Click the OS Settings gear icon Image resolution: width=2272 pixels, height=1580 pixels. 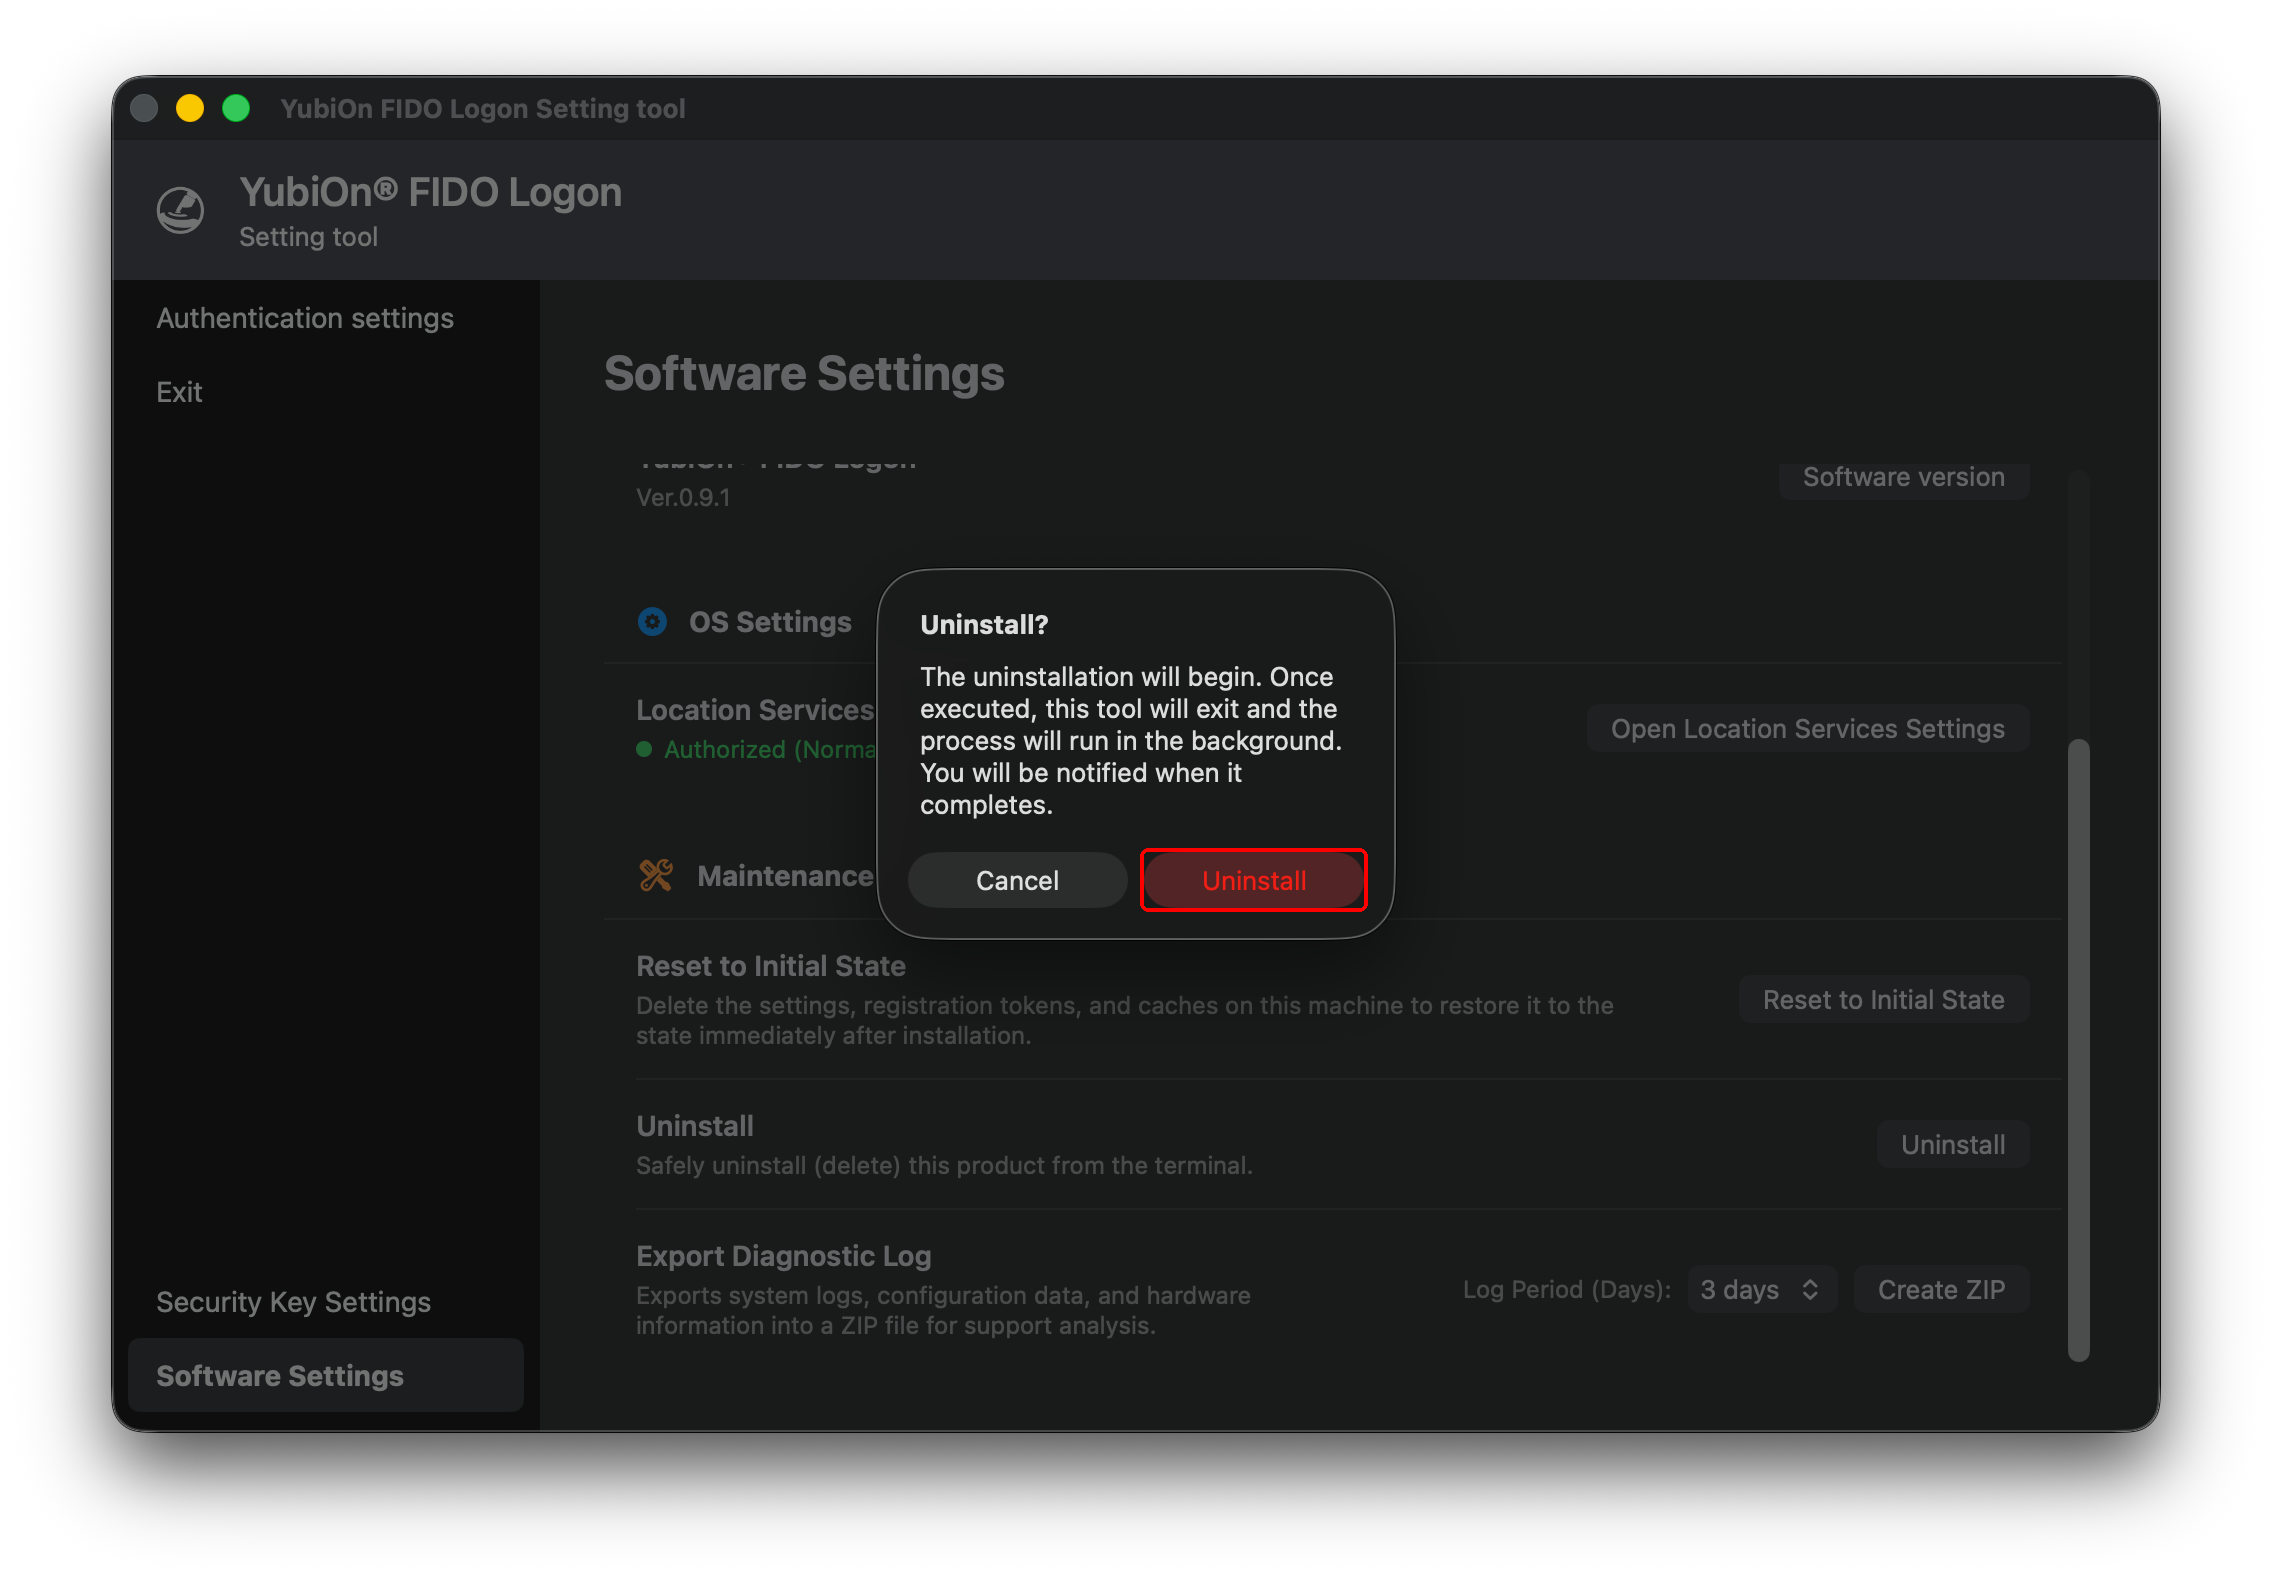pyautogui.click(x=652, y=622)
